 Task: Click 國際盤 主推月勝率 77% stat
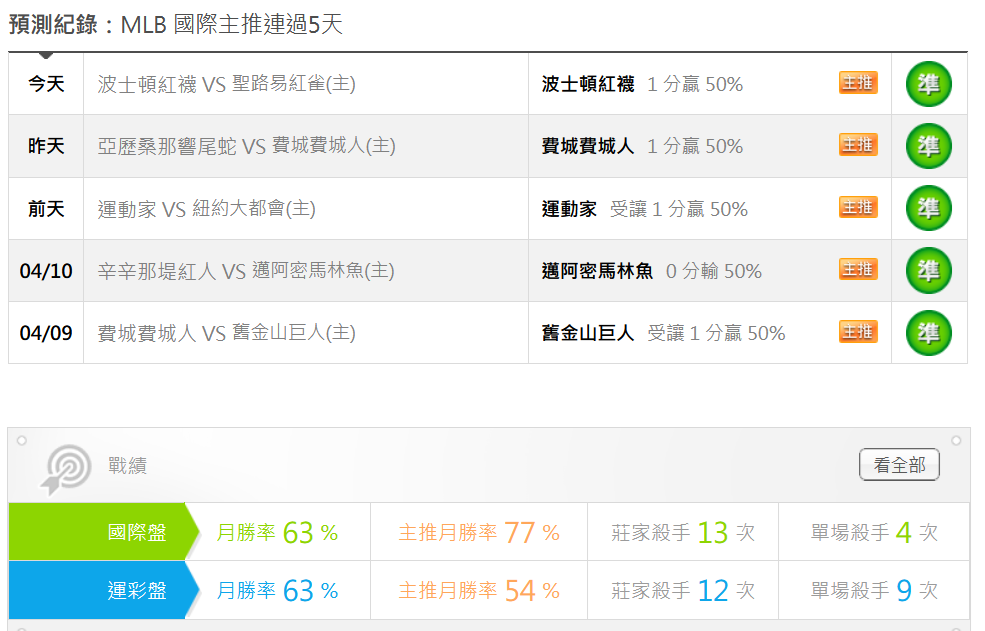click(x=479, y=533)
